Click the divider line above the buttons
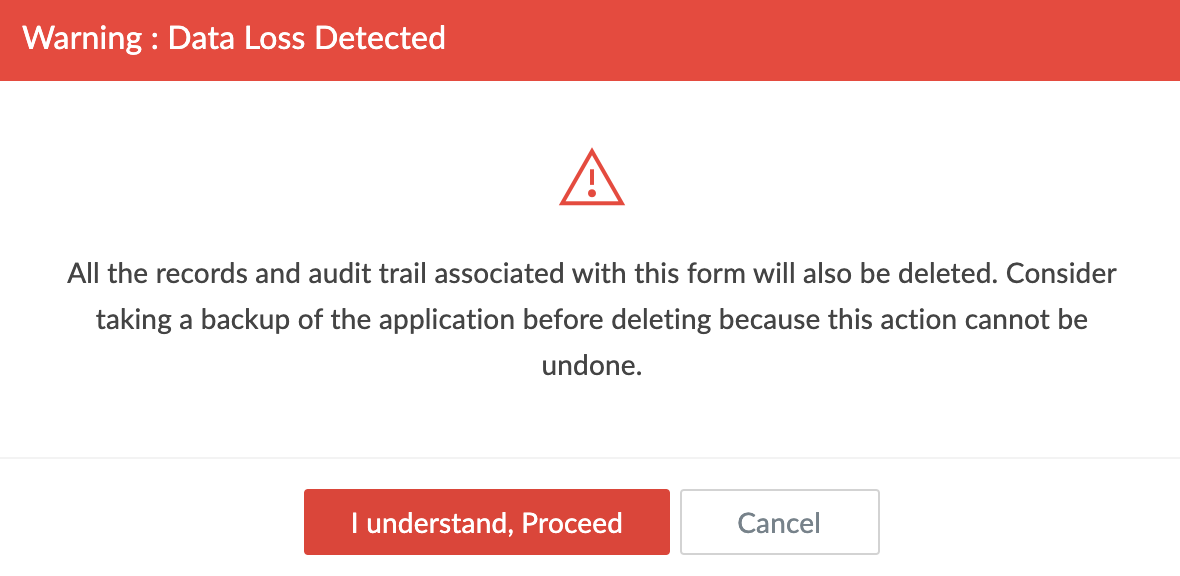The height and width of the screenshot is (576, 1180). pos(590,458)
